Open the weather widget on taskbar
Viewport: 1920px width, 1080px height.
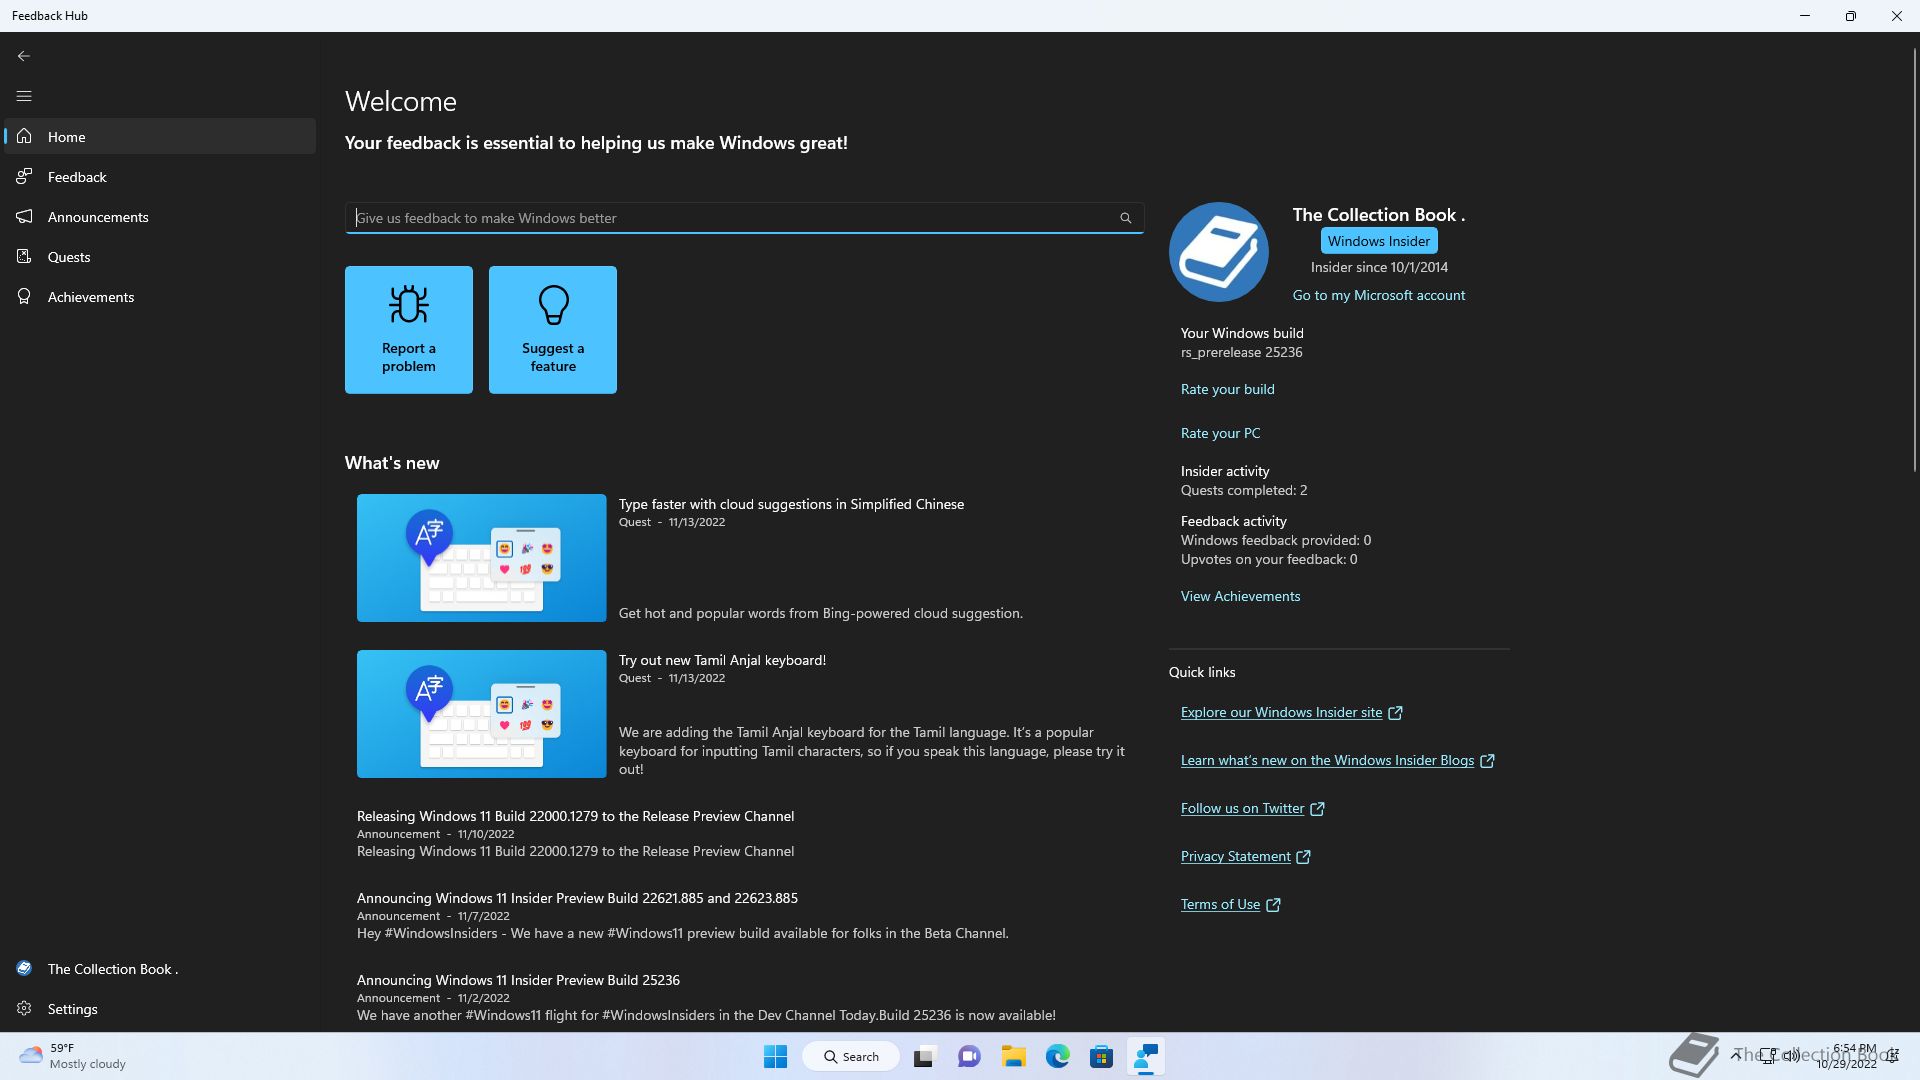click(73, 1057)
